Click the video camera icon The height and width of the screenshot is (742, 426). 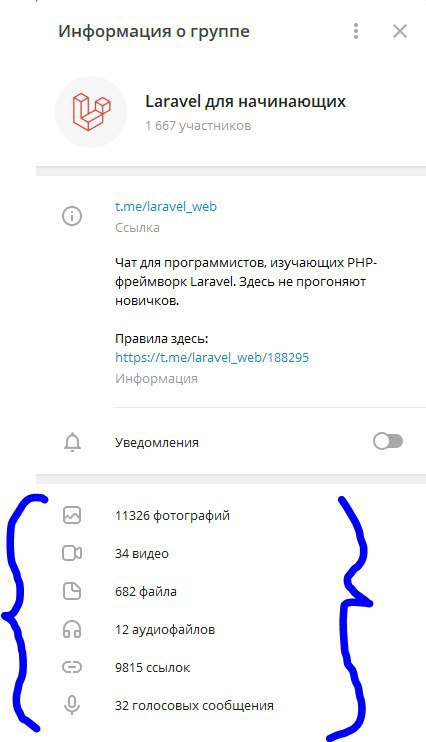click(x=72, y=553)
